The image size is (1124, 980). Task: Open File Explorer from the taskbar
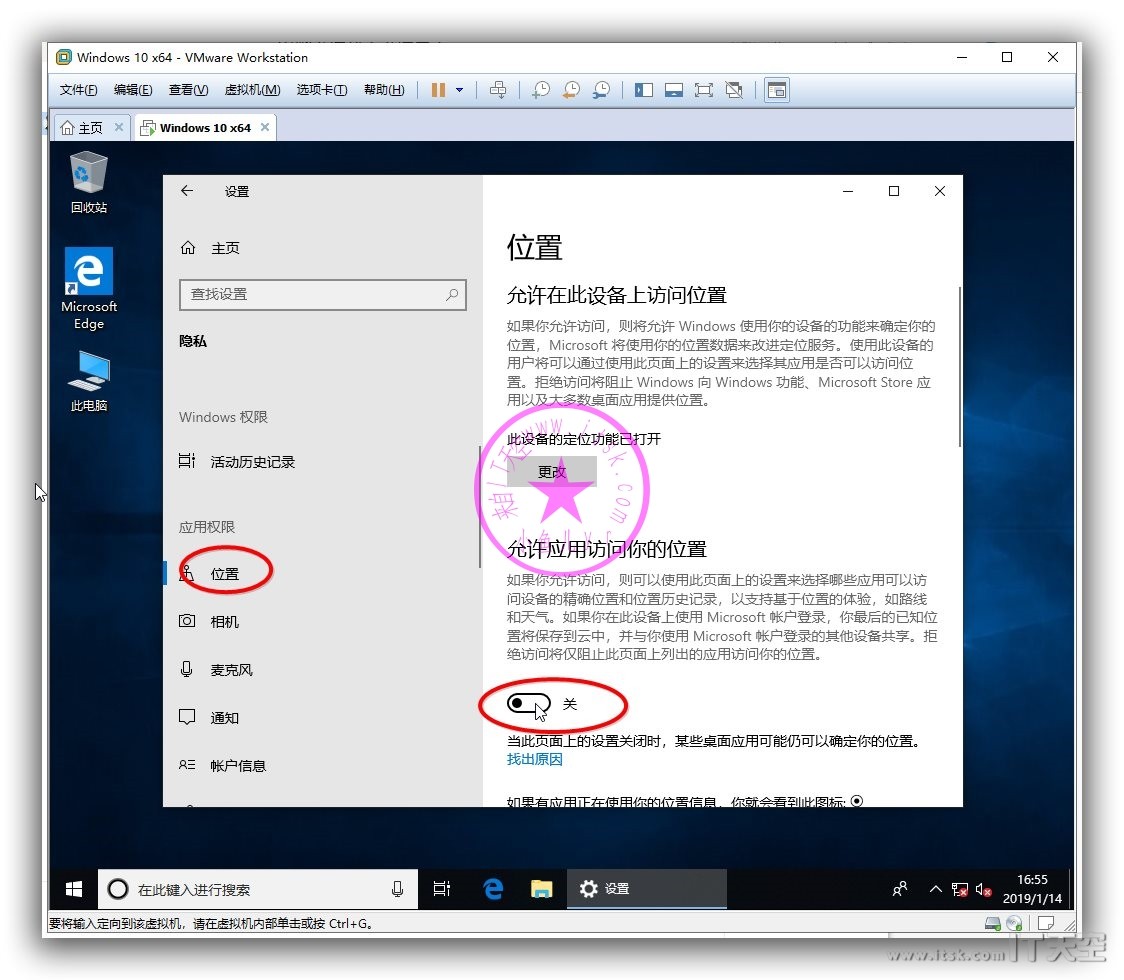coord(541,889)
